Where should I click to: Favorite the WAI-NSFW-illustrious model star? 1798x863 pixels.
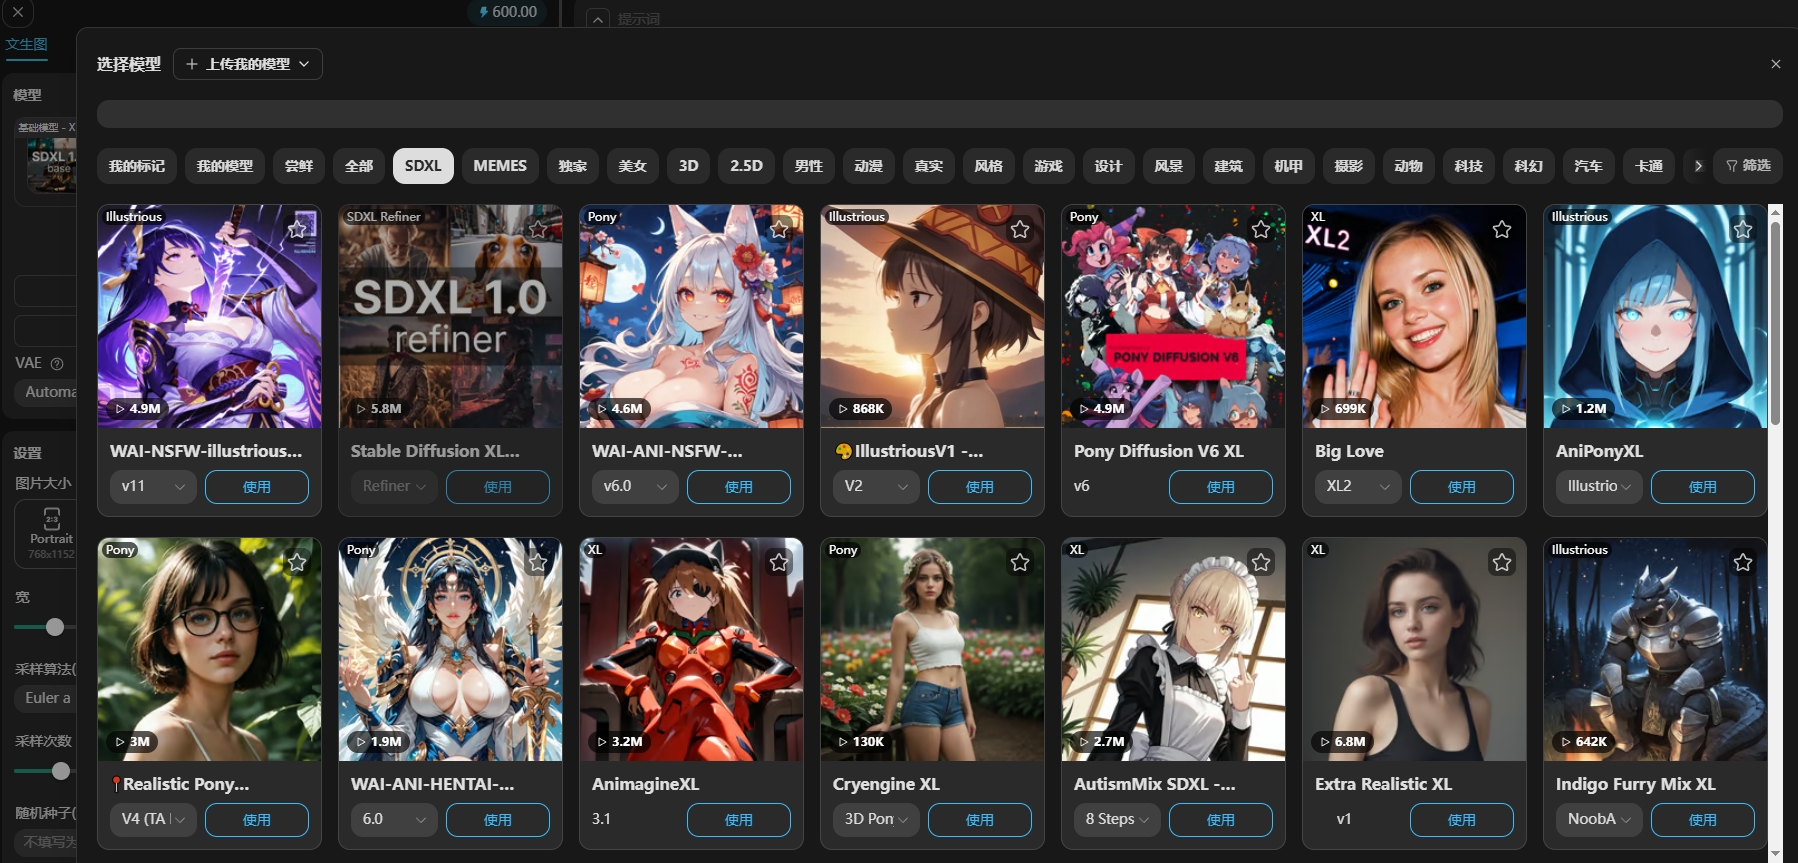pos(297,229)
